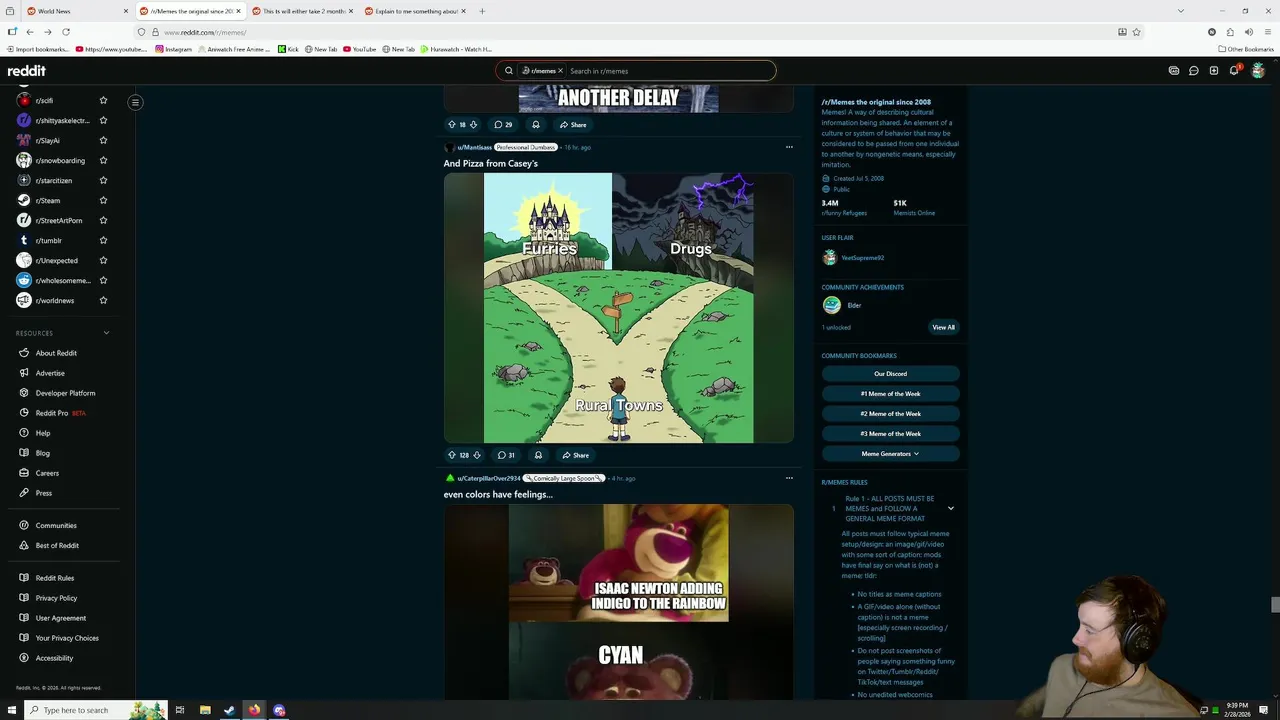Open Other Bookmarks folder
1280x720 pixels.
click(x=1246, y=49)
